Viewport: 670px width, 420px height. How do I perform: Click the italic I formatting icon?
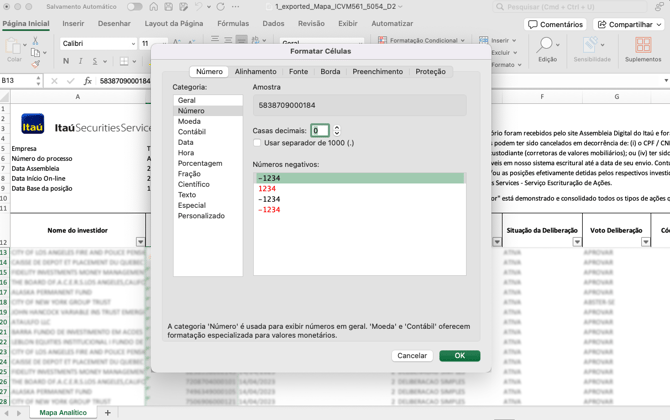click(x=80, y=62)
